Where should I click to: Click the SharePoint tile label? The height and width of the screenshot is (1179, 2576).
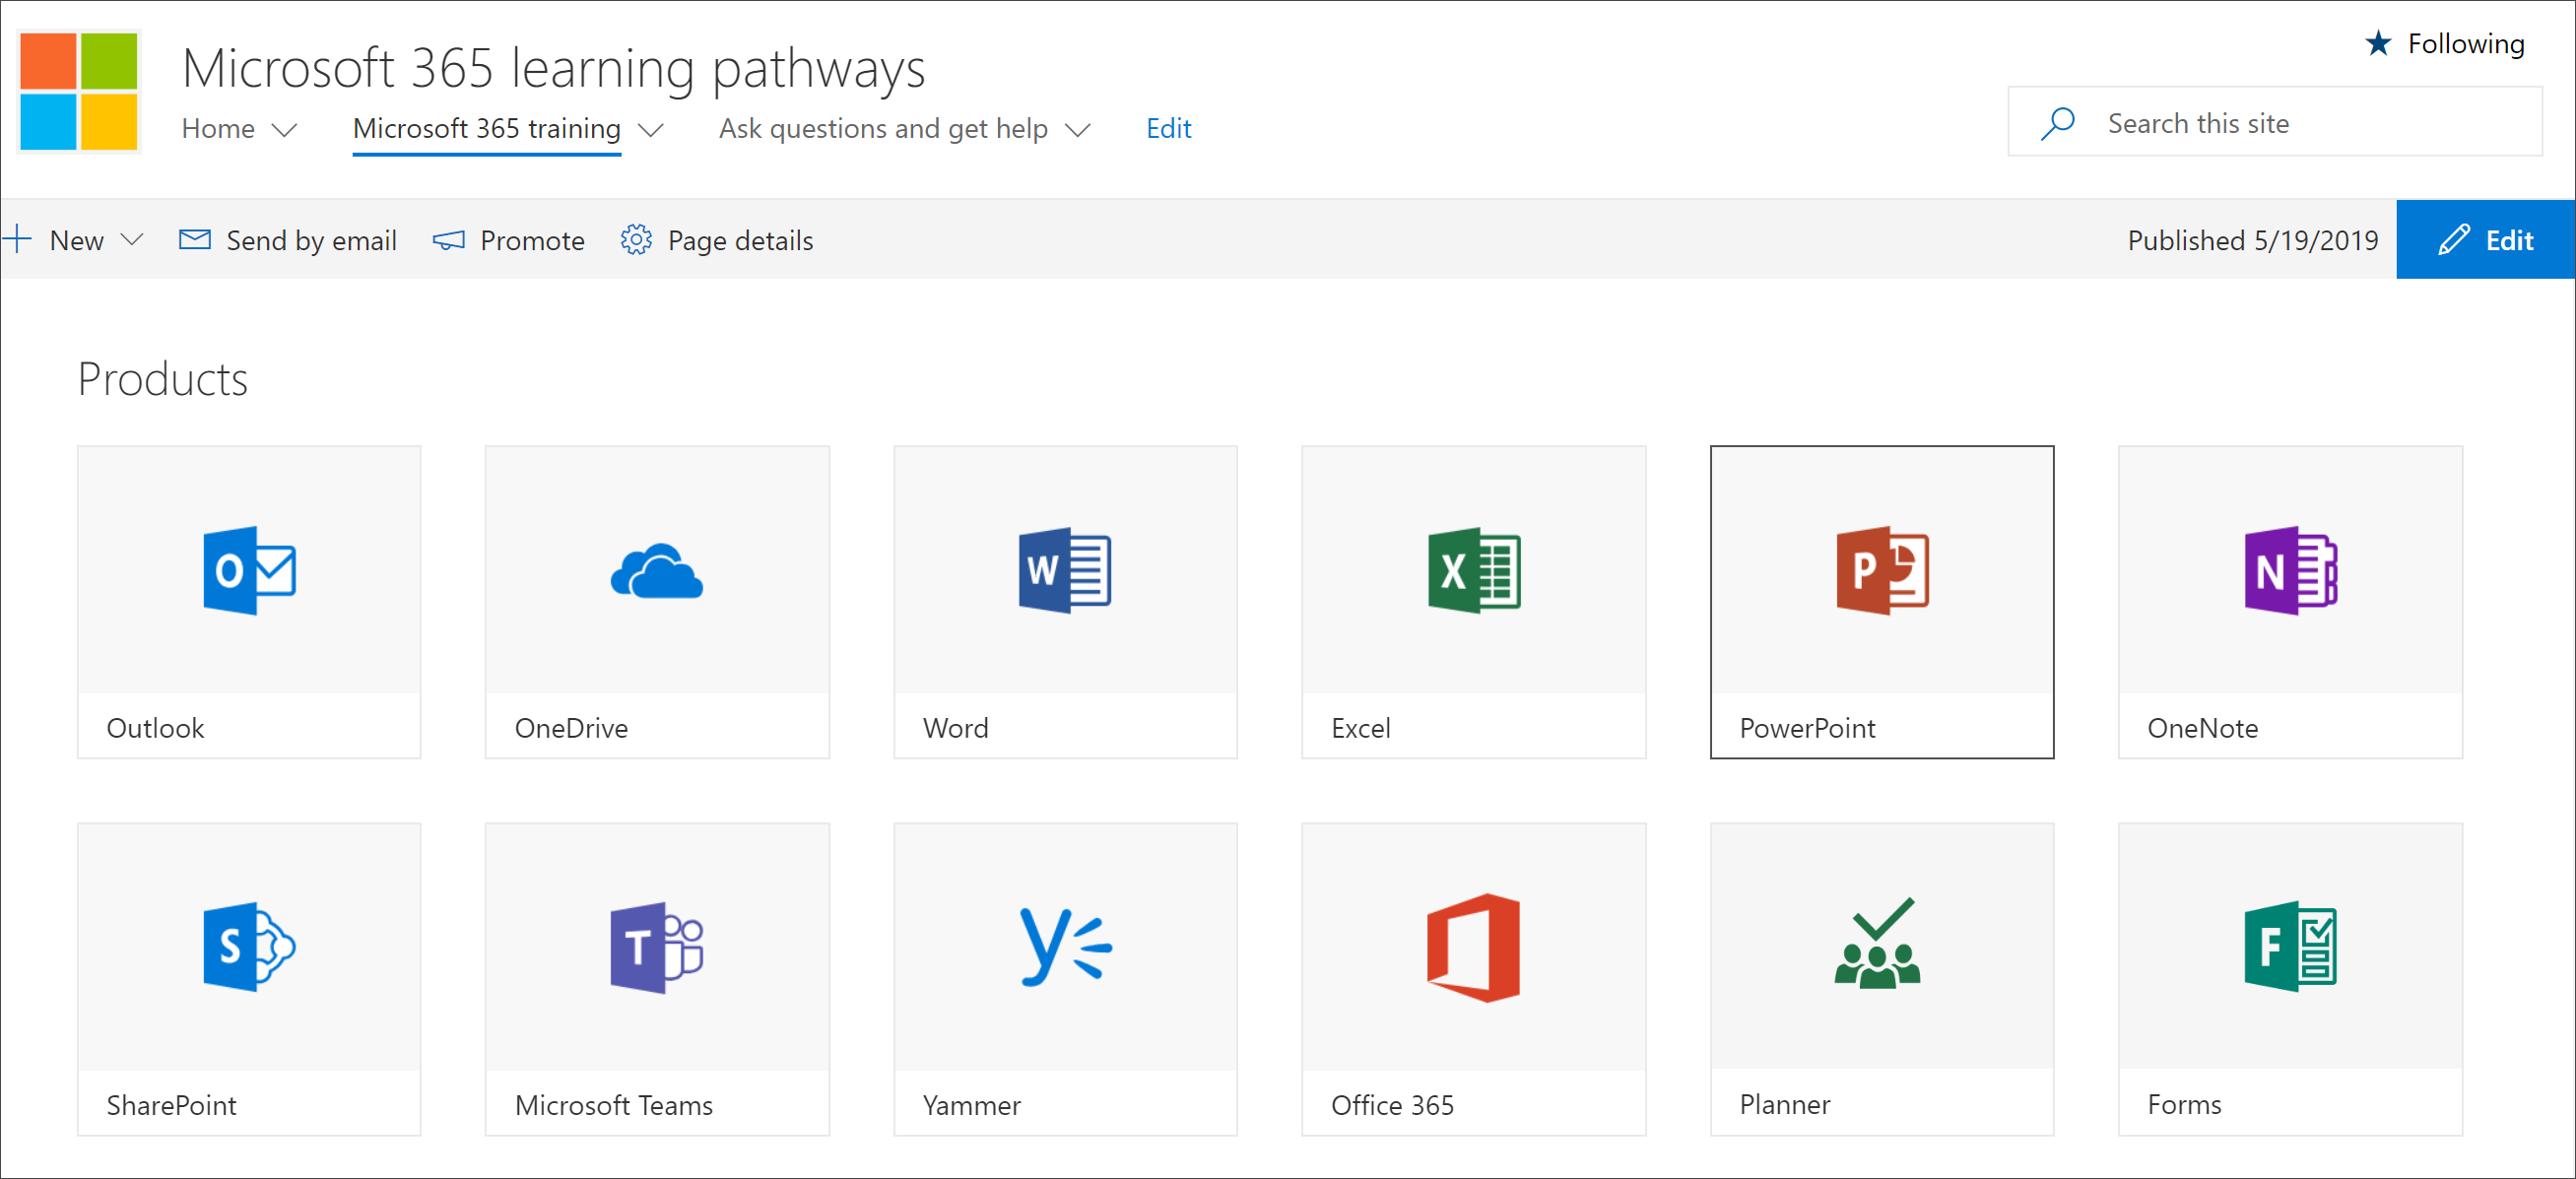coord(171,1105)
